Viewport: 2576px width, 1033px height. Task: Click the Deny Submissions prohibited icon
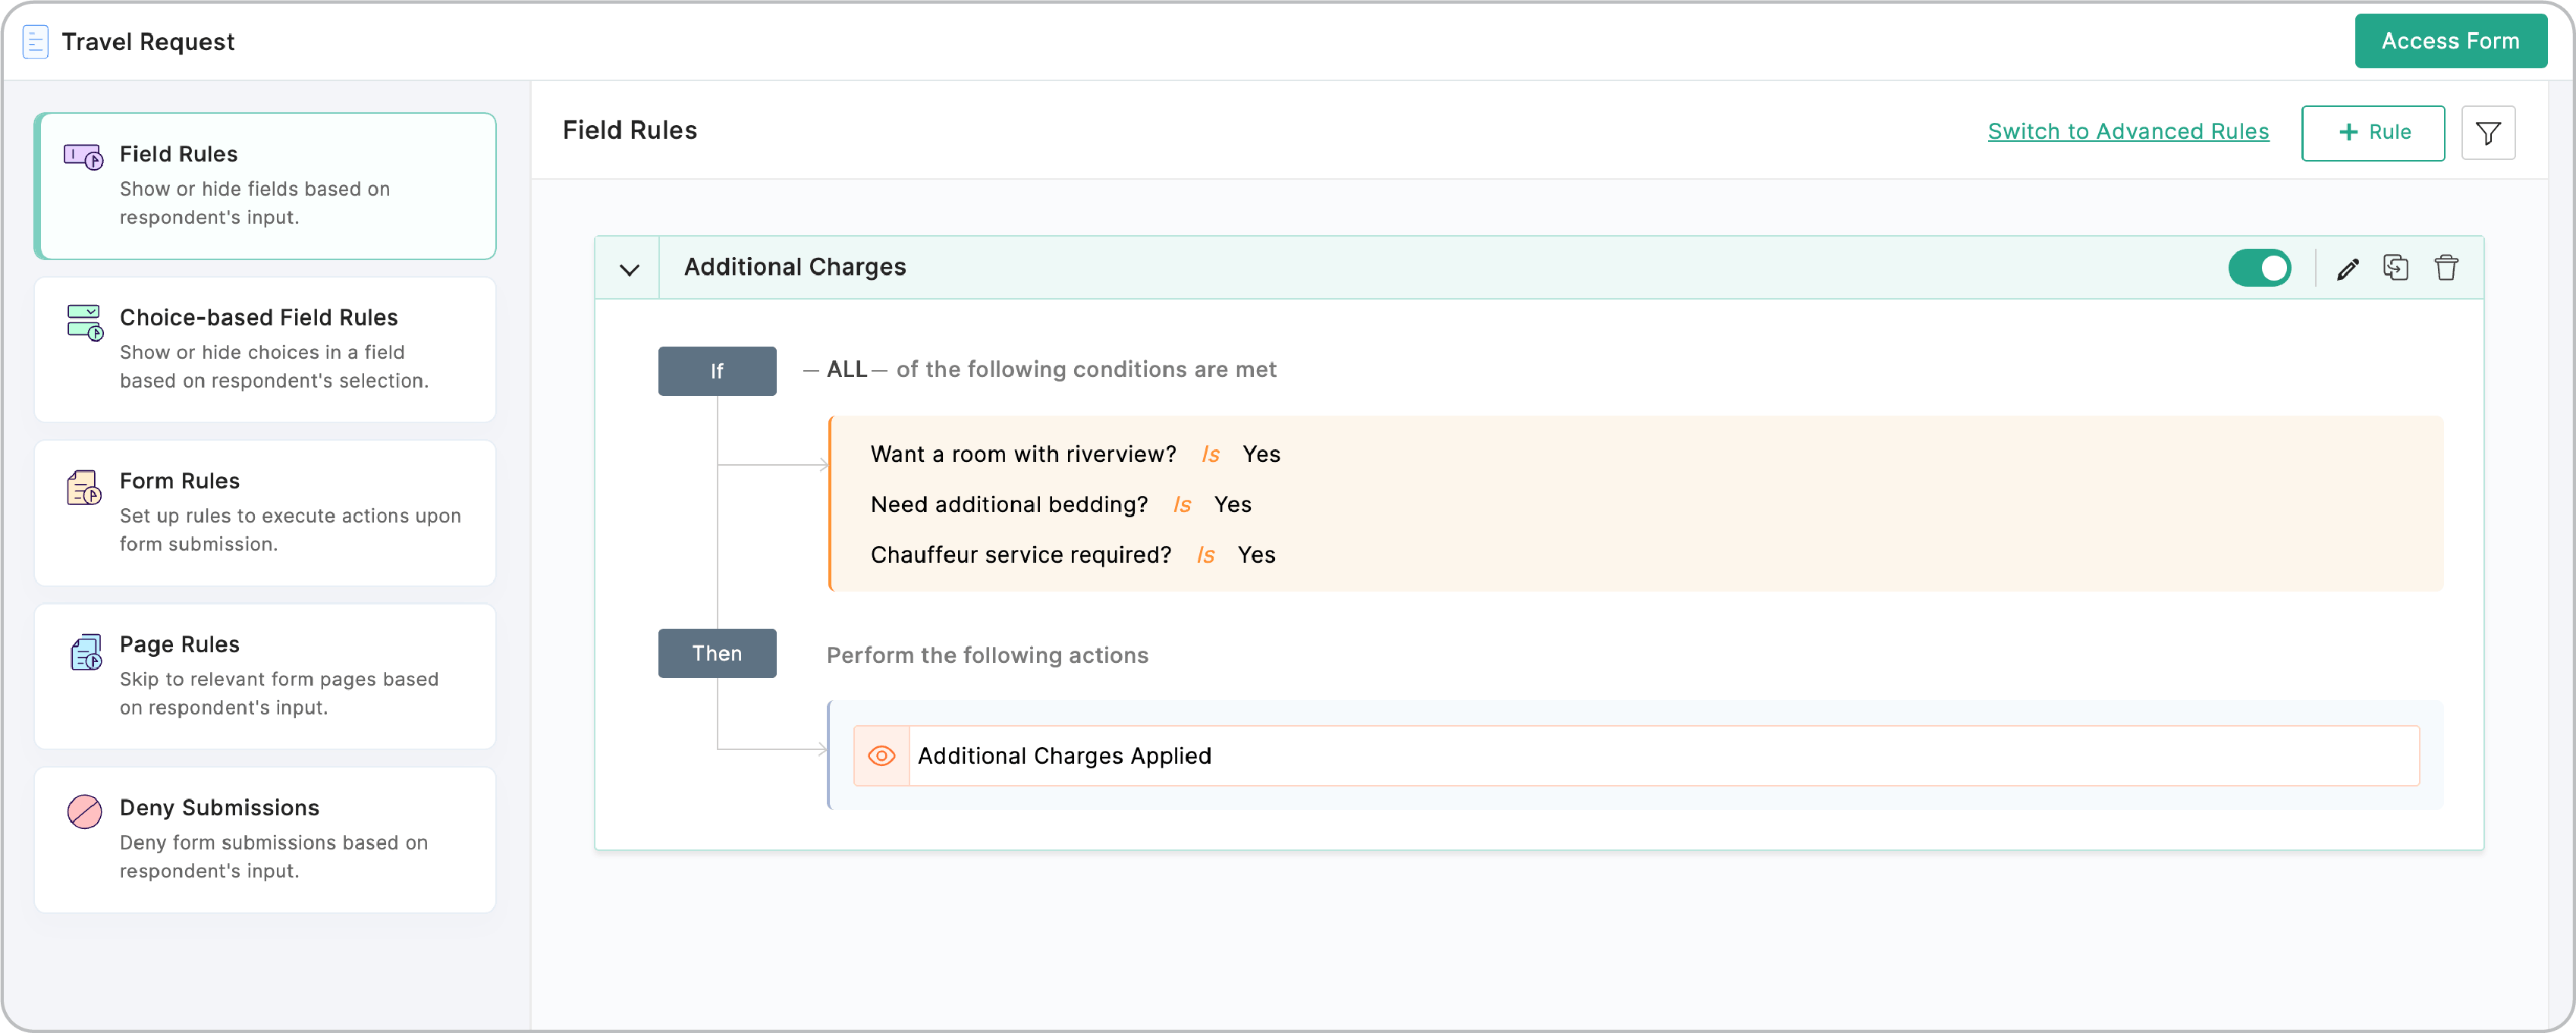[x=84, y=811]
